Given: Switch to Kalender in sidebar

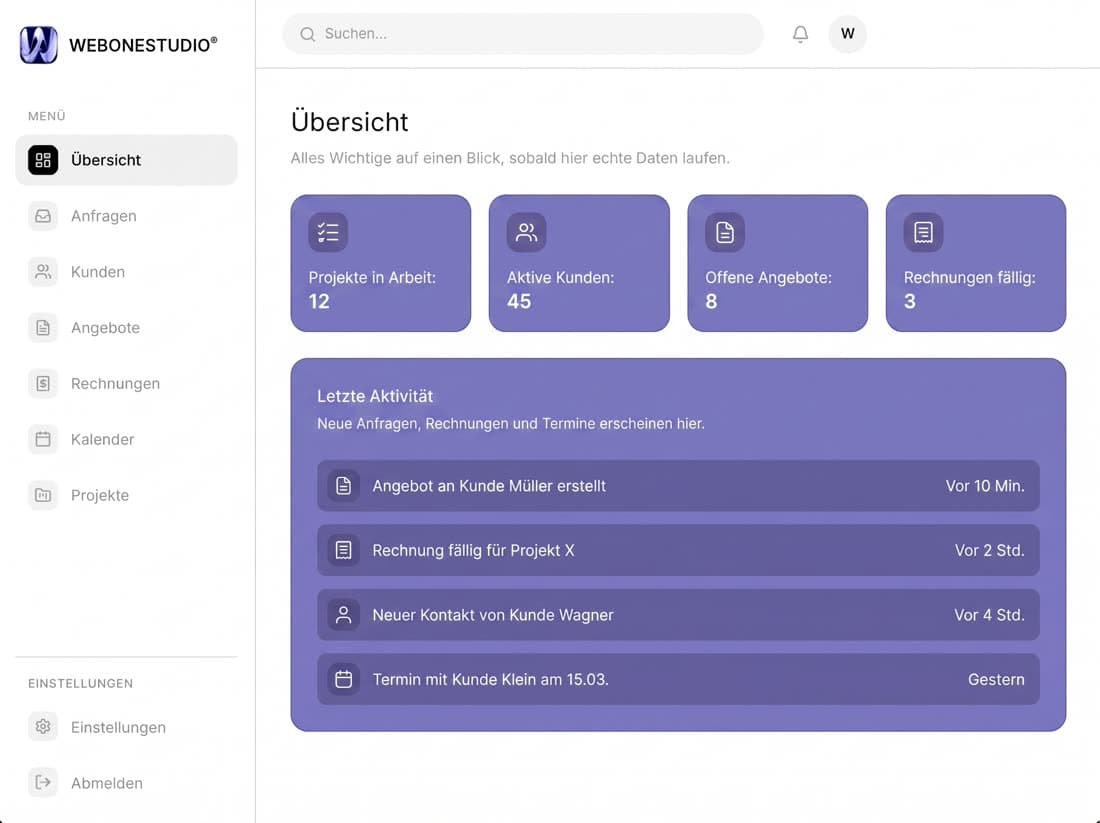Looking at the screenshot, I should [102, 439].
